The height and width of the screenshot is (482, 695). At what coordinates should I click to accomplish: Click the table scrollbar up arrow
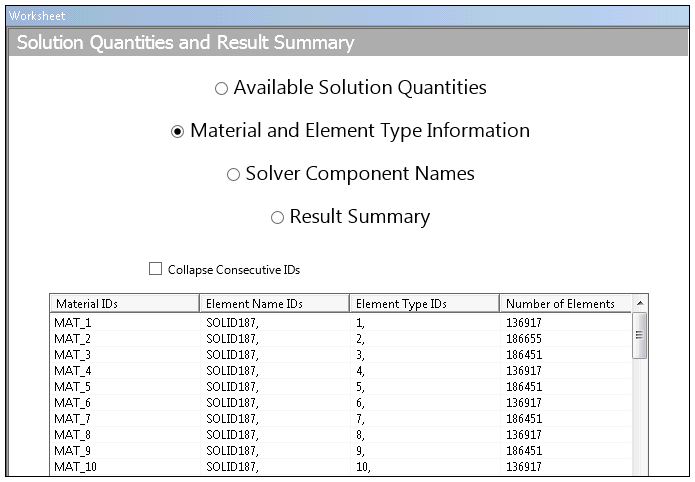click(x=641, y=303)
